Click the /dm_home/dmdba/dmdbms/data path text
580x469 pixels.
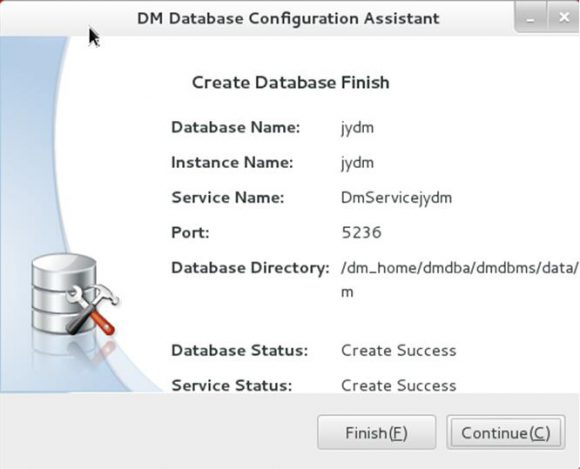coord(460,268)
